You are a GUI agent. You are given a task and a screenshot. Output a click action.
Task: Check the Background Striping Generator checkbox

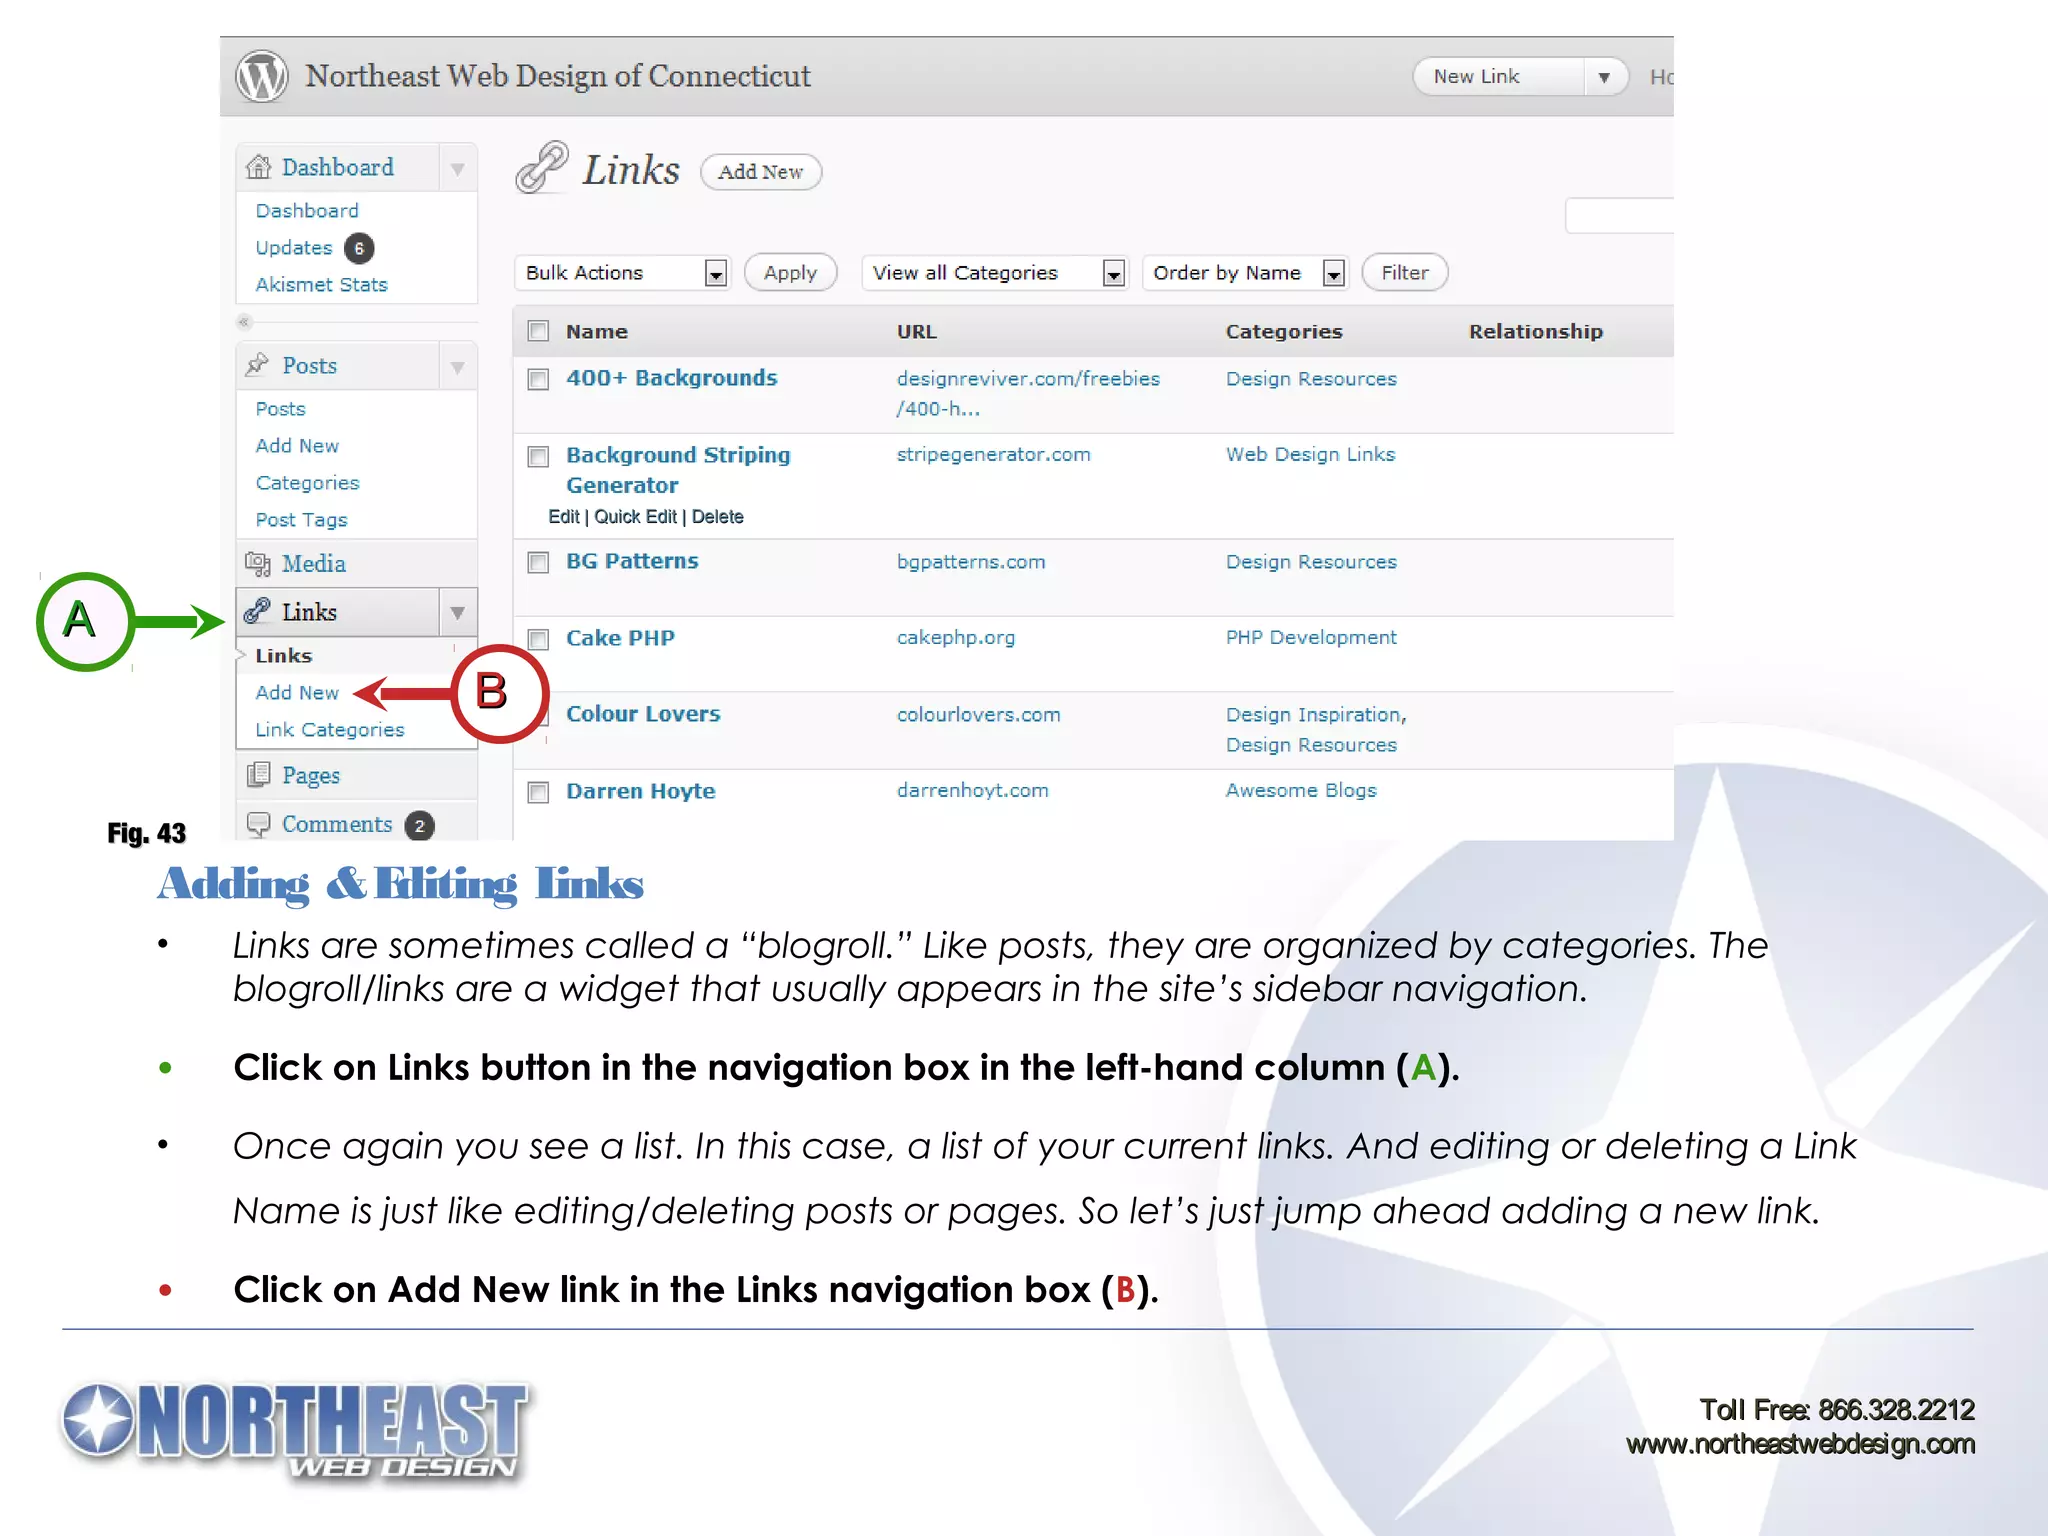click(539, 457)
